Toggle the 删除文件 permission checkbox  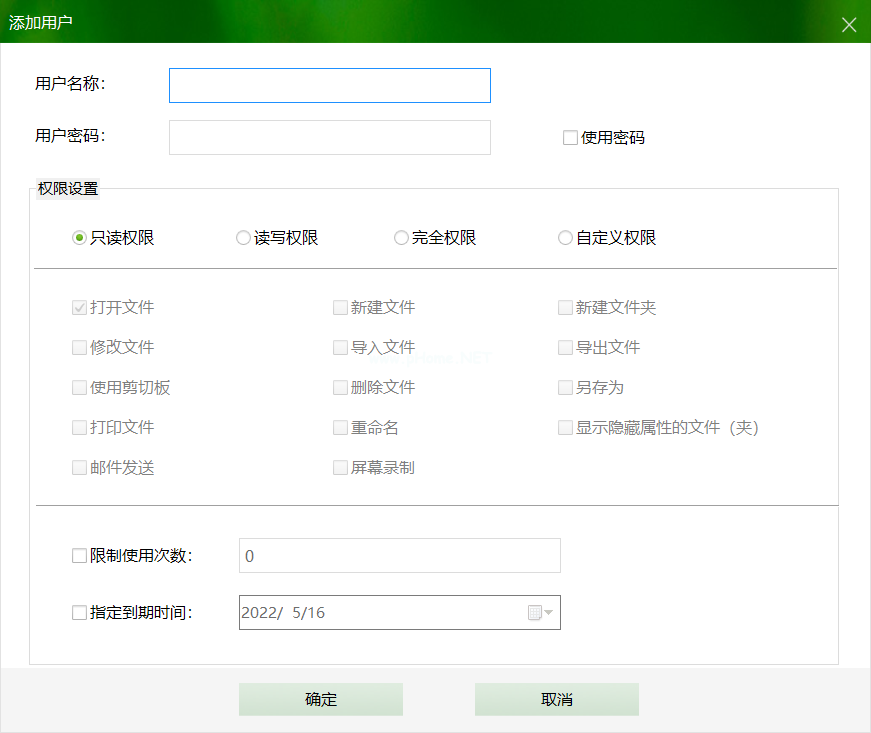tap(341, 388)
